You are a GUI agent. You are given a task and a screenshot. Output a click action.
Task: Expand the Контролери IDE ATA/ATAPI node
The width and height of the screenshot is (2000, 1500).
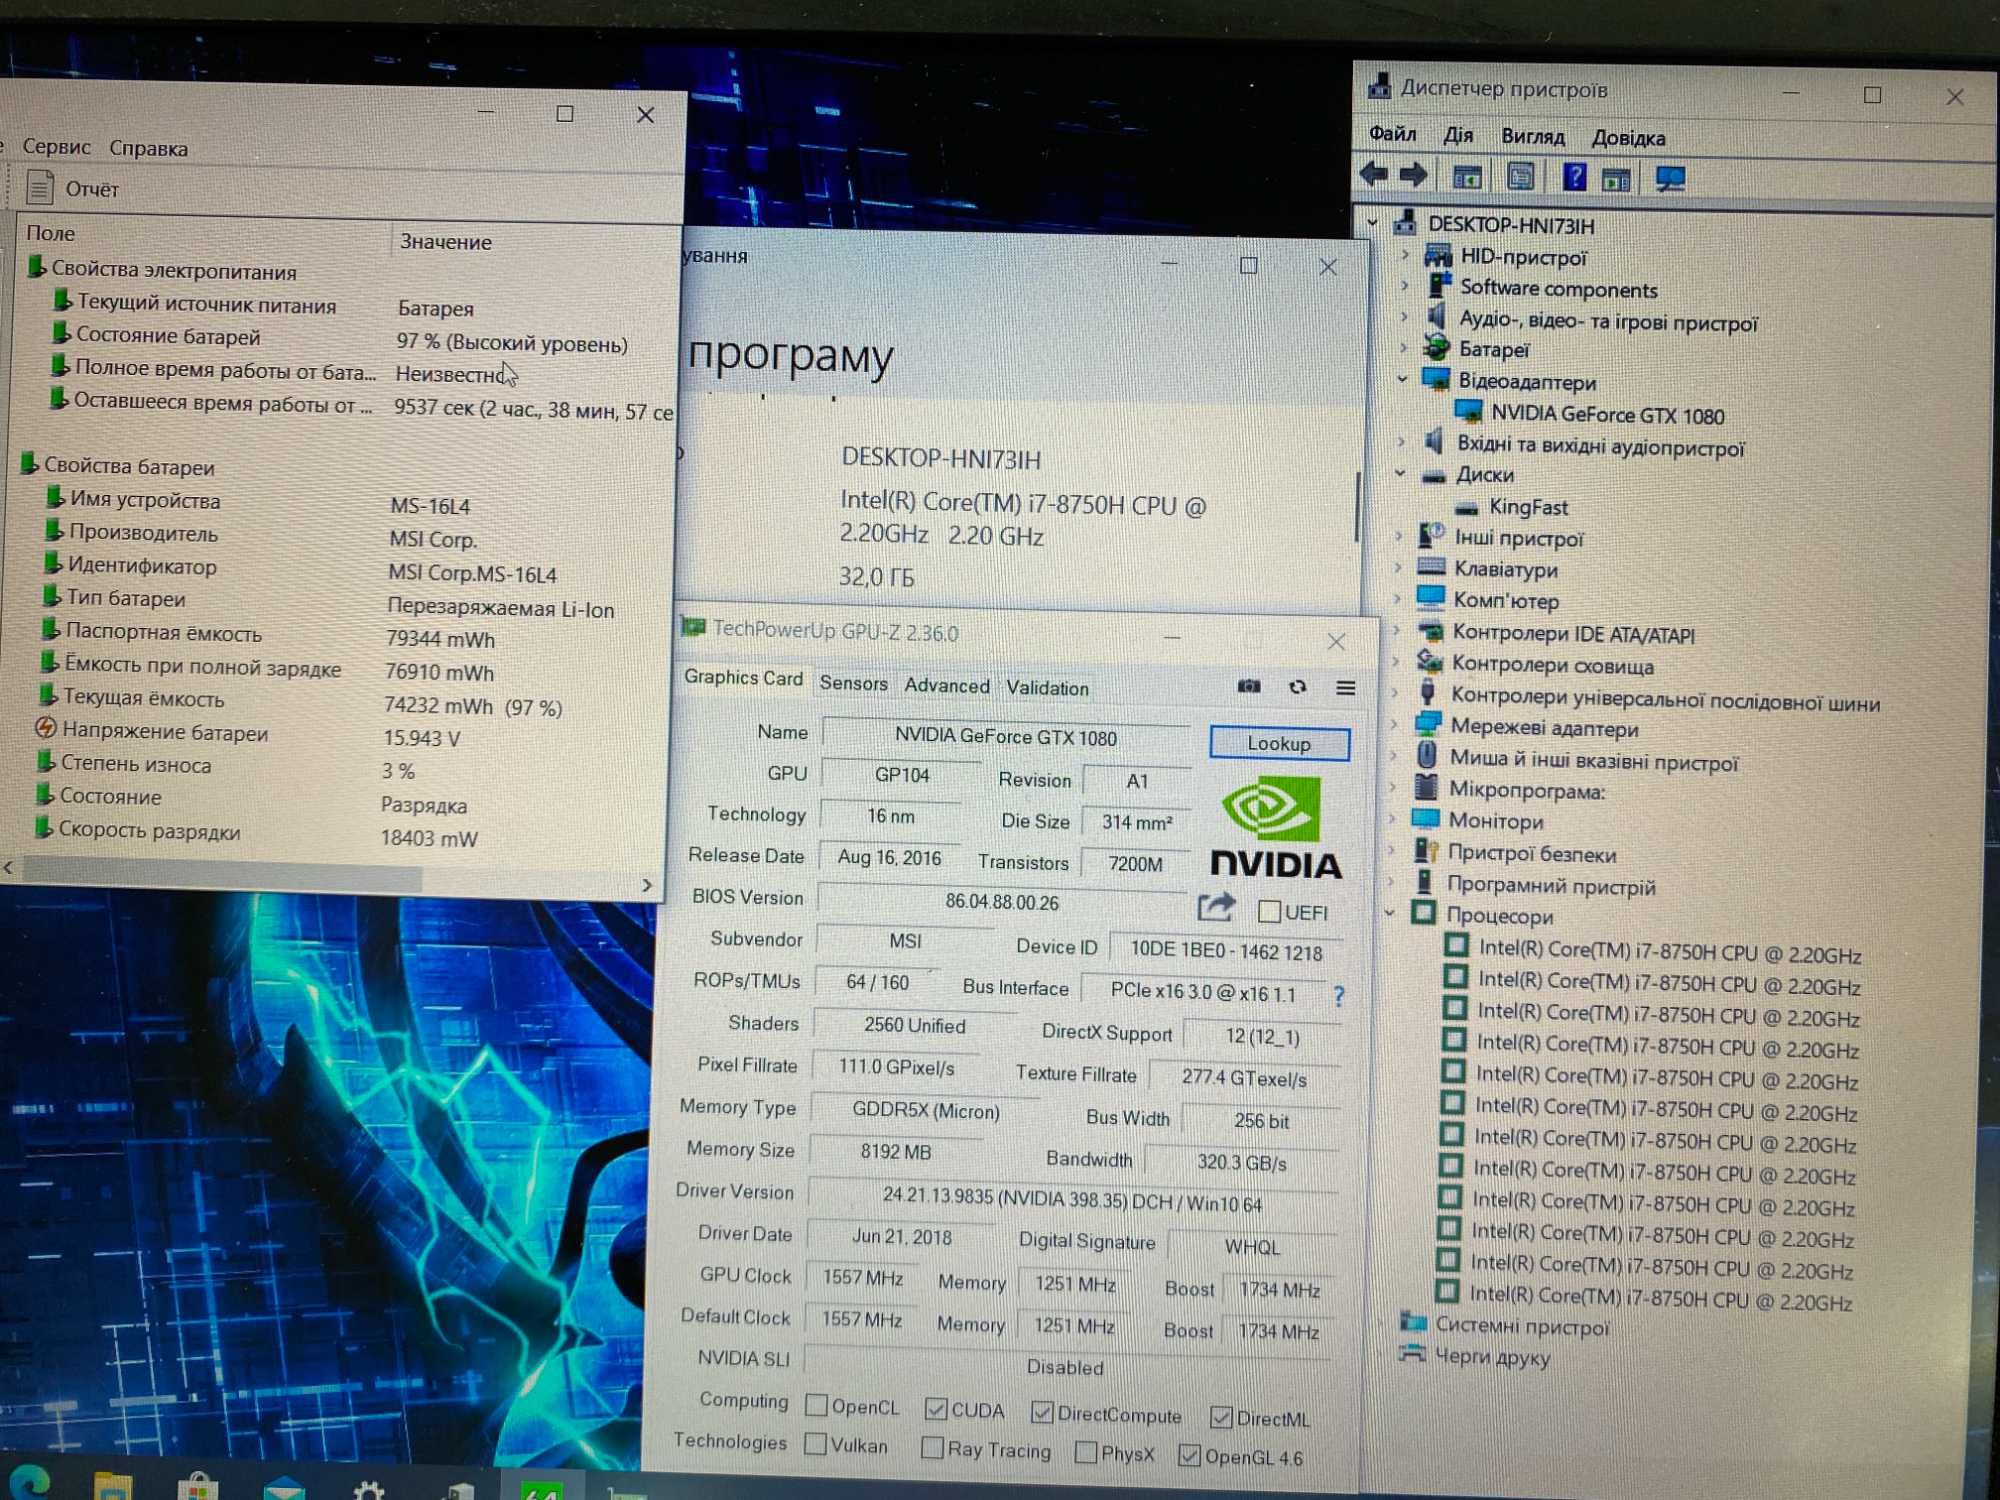(x=1397, y=630)
